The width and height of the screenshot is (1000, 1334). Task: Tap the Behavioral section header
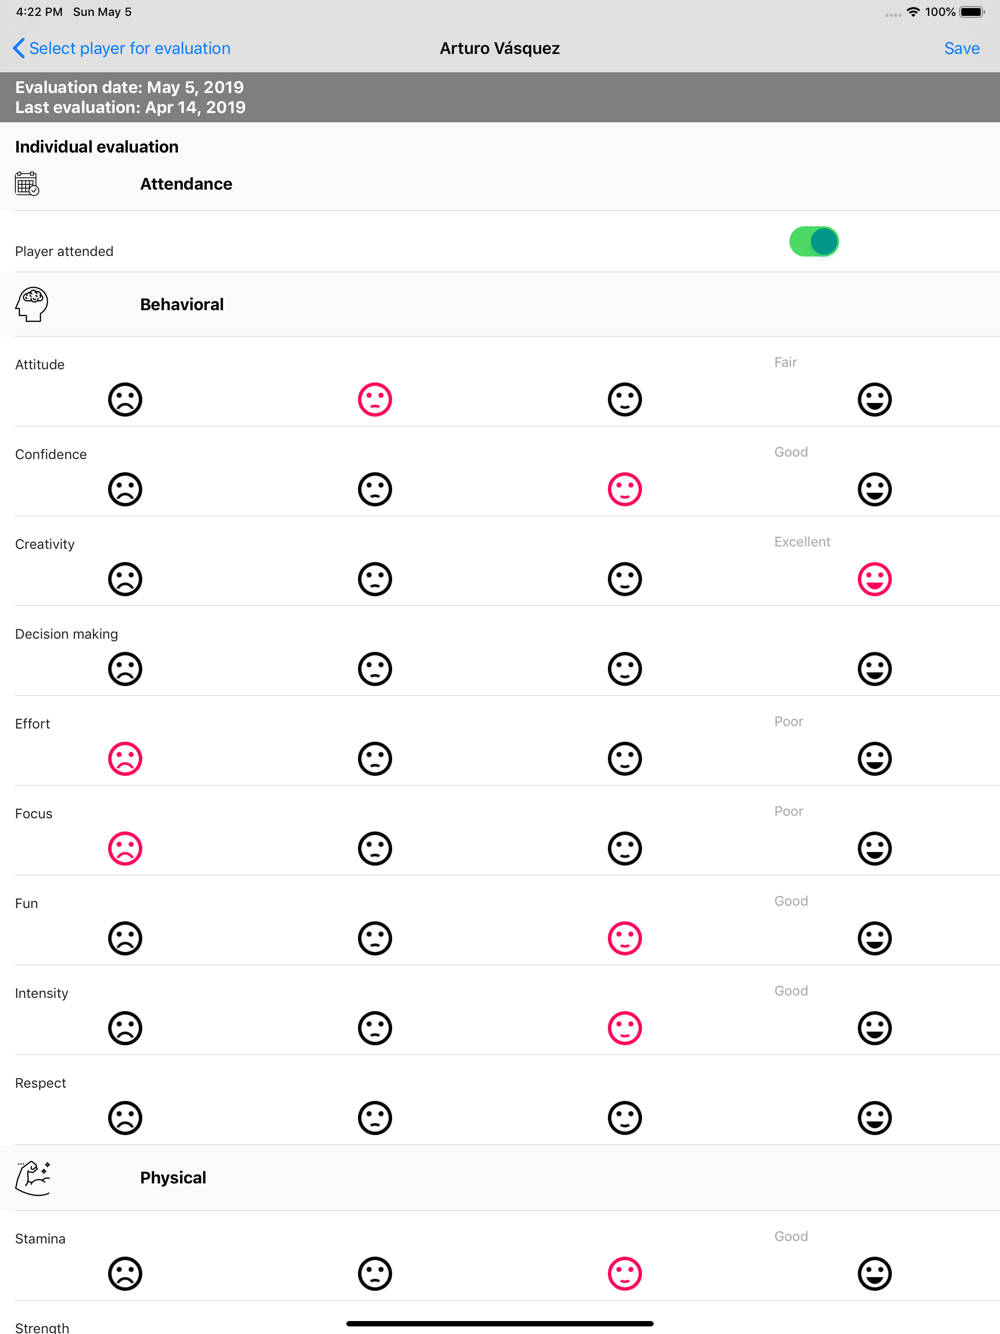click(x=182, y=305)
